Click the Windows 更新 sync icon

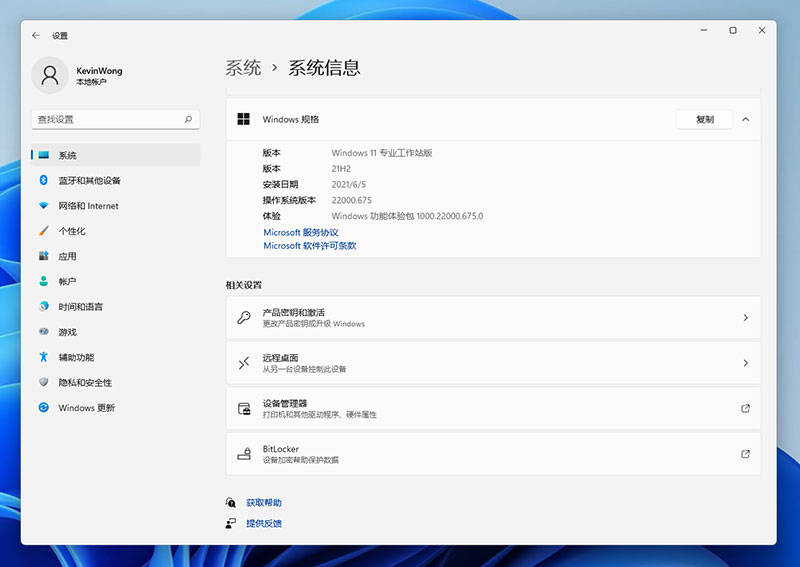point(44,407)
